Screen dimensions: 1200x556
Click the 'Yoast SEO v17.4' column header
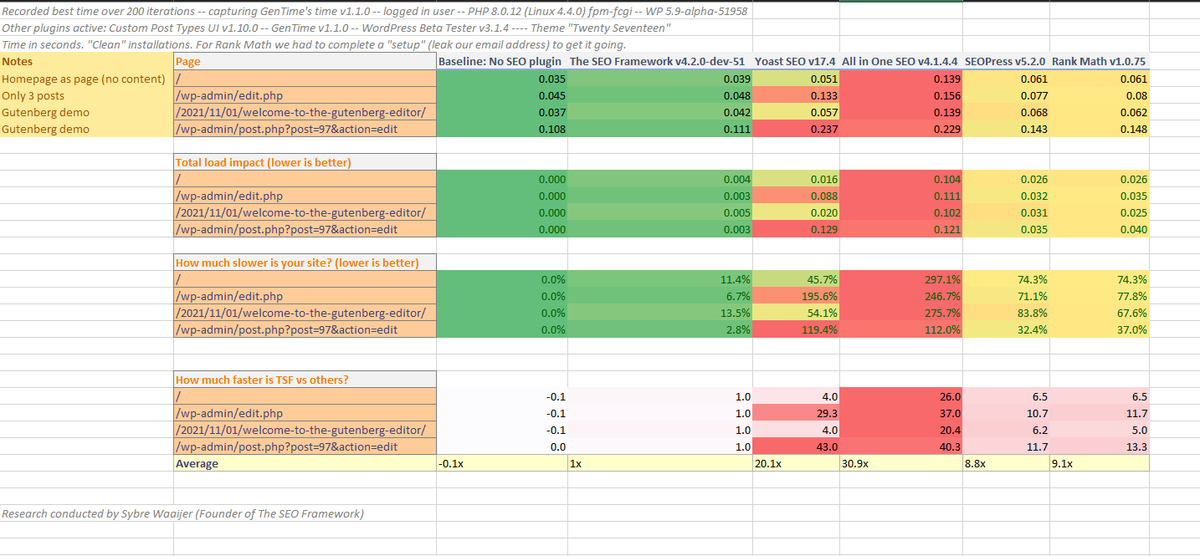click(796, 62)
